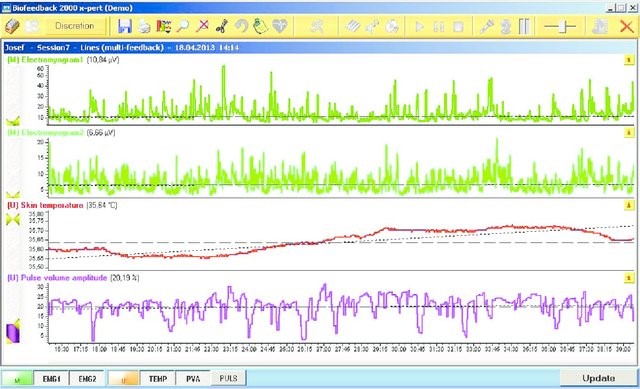
Task: Click the book icon at toolbar start
Action: (12, 27)
